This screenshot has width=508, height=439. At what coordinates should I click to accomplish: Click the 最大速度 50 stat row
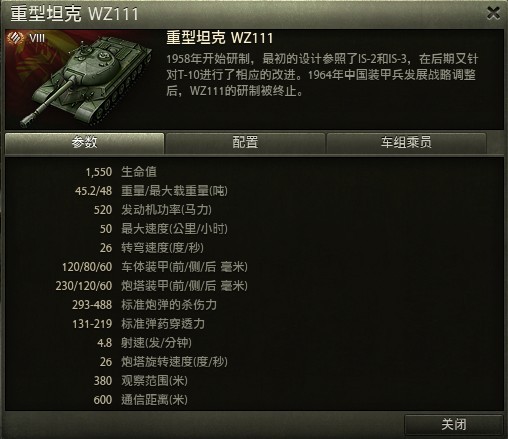click(x=163, y=229)
